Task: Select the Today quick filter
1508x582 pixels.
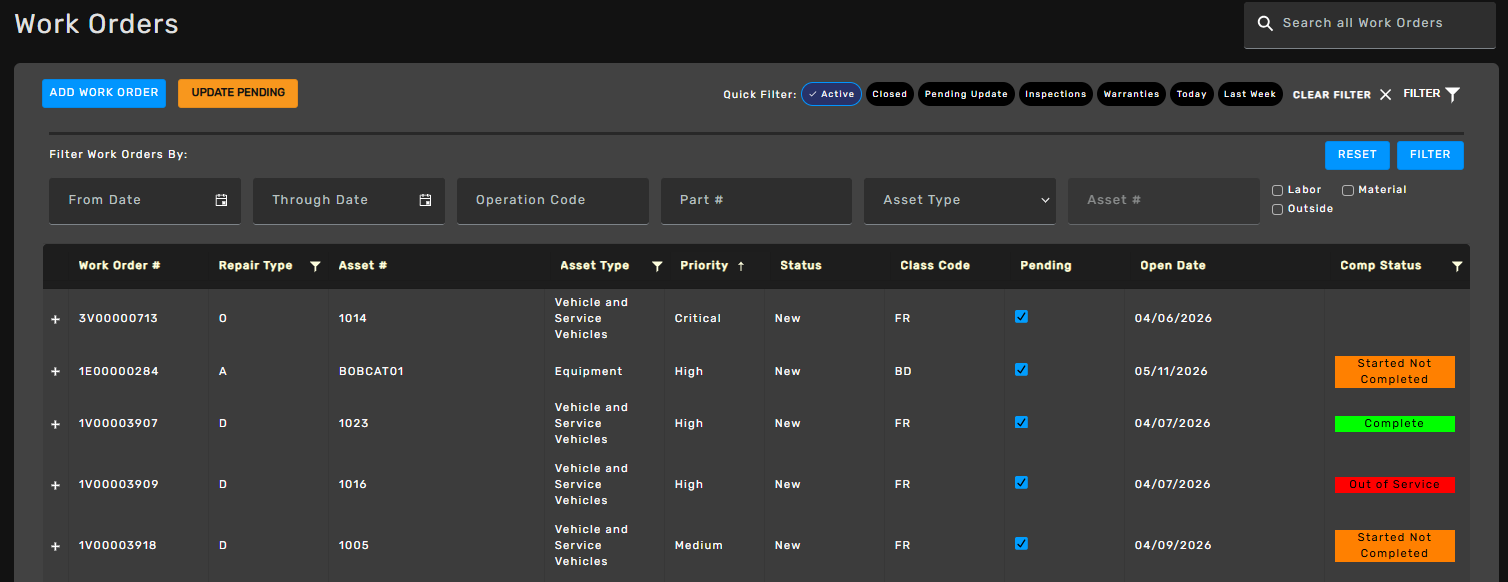Action: tap(1192, 94)
